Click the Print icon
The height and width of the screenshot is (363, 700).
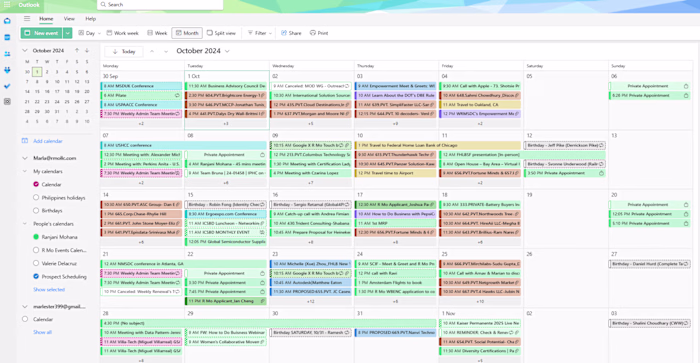(313, 33)
